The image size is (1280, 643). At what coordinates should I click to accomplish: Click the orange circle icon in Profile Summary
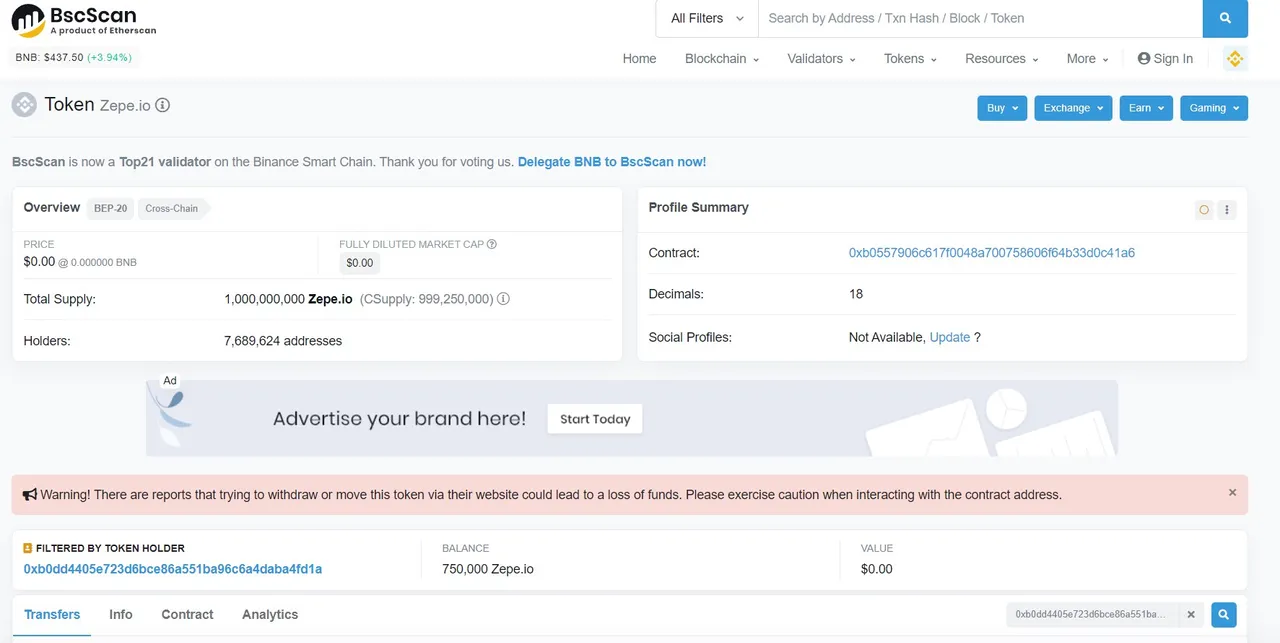pos(1204,210)
